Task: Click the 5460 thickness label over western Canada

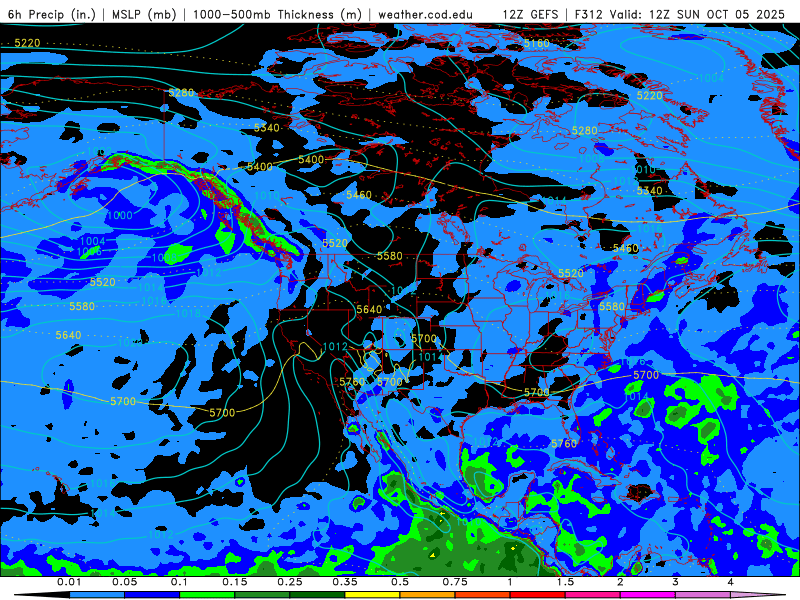Action: 359,195
